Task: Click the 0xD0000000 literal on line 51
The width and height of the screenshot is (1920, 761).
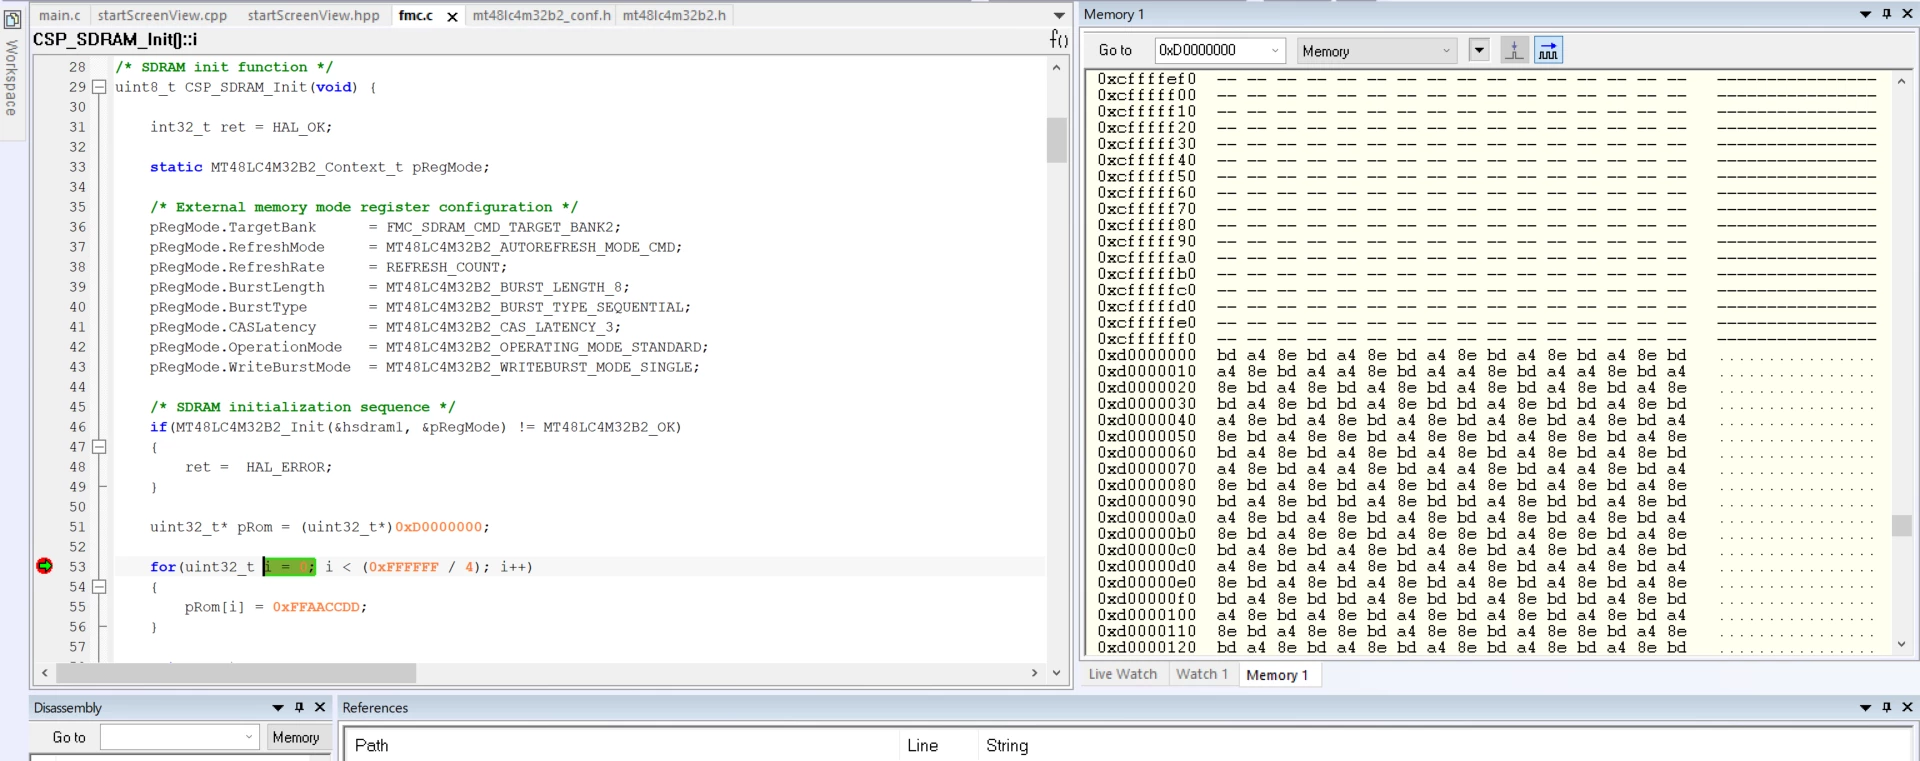Action: click(438, 527)
